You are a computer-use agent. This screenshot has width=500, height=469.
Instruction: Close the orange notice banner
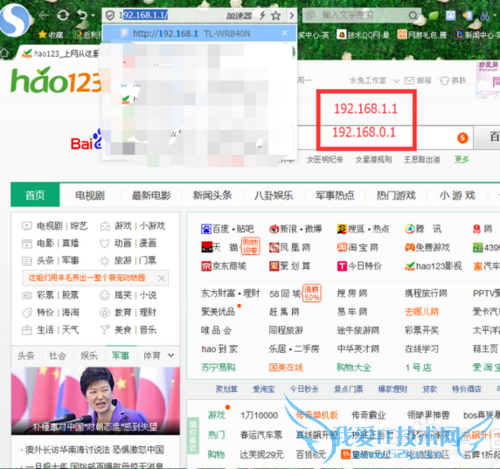pyautogui.click(x=161, y=278)
